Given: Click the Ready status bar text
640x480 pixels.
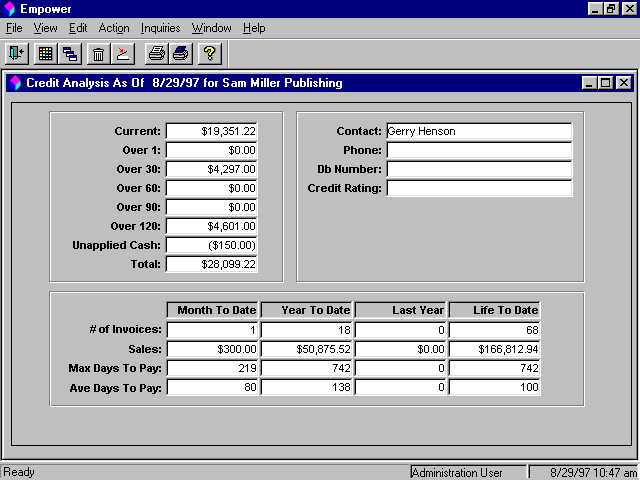Looking at the screenshot, I should [x=19, y=472].
